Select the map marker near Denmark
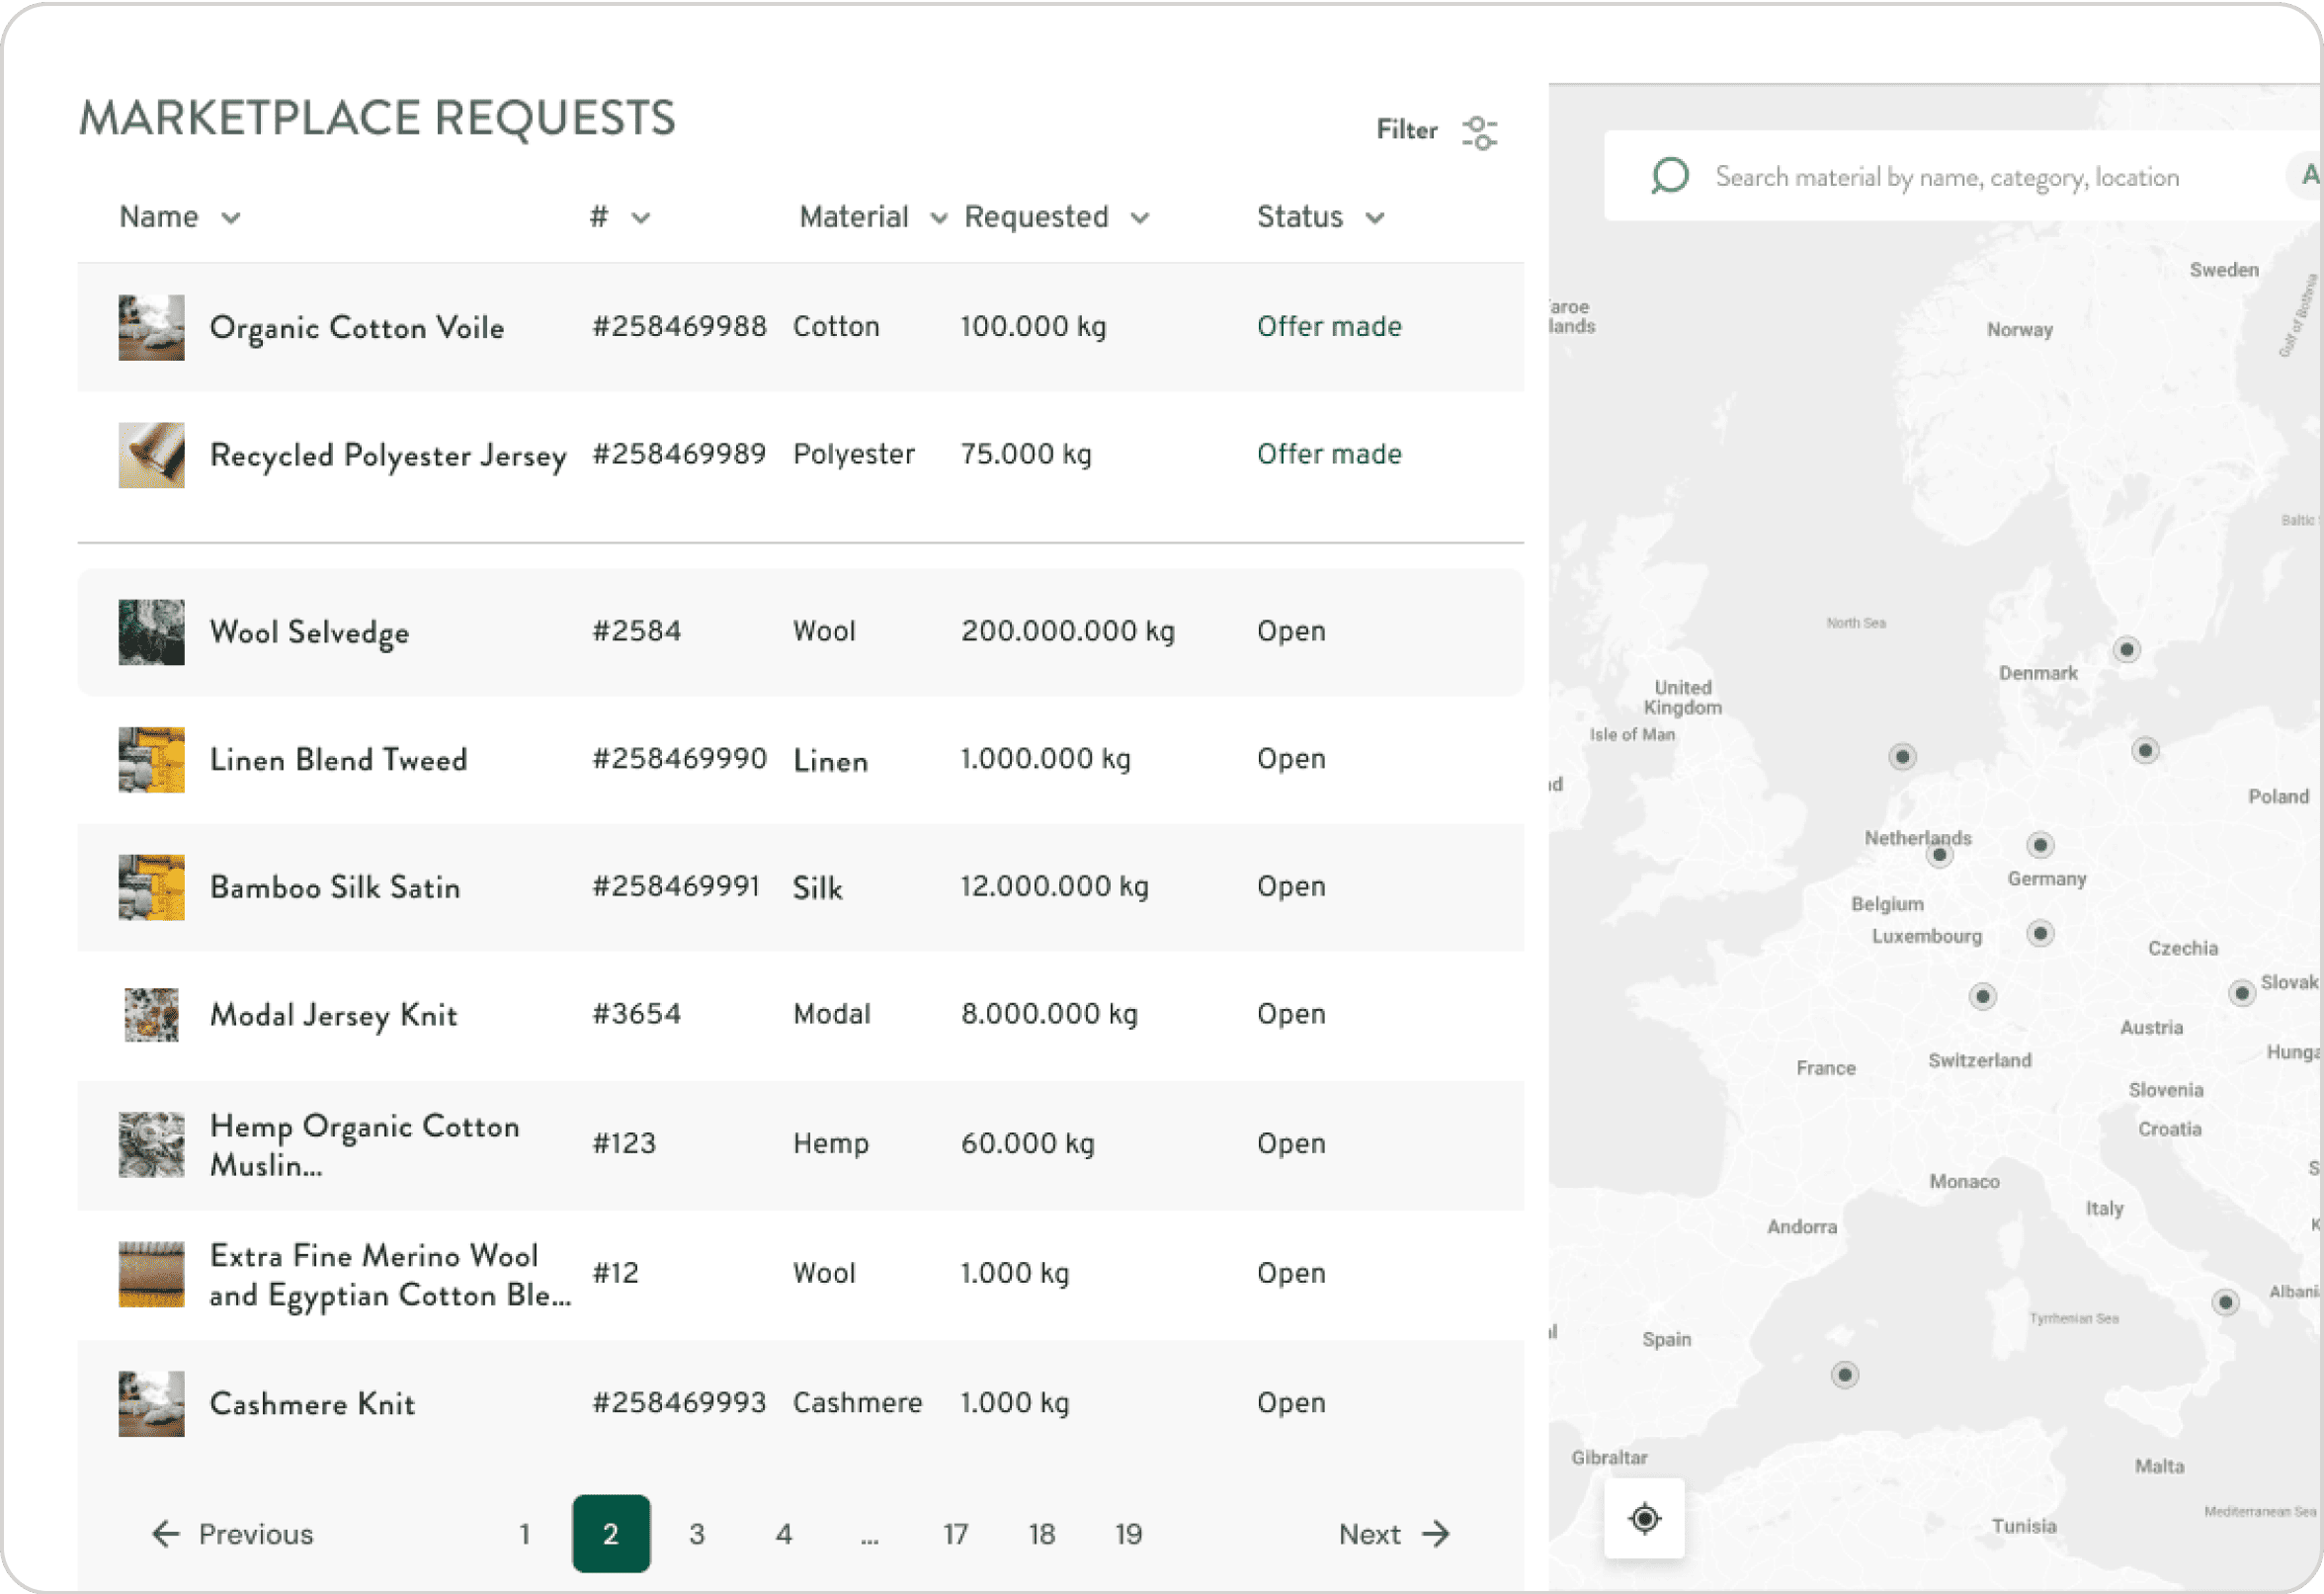Image resolution: width=2324 pixels, height=1594 pixels. click(2126, 650)
